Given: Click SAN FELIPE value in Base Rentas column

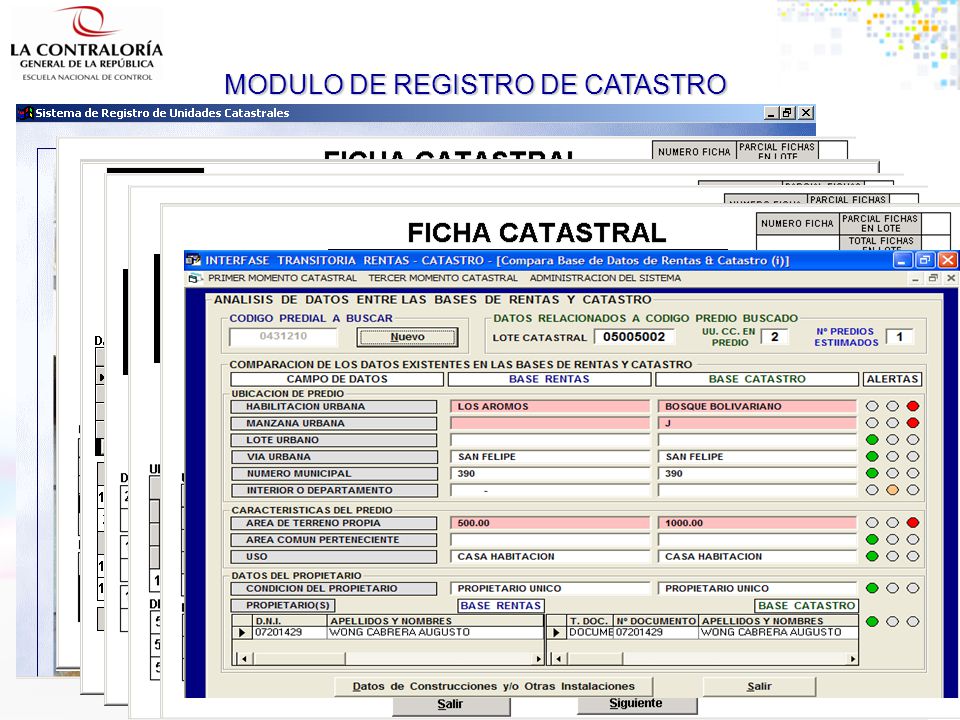Looking at the screenshot, I should click(550, 457).
